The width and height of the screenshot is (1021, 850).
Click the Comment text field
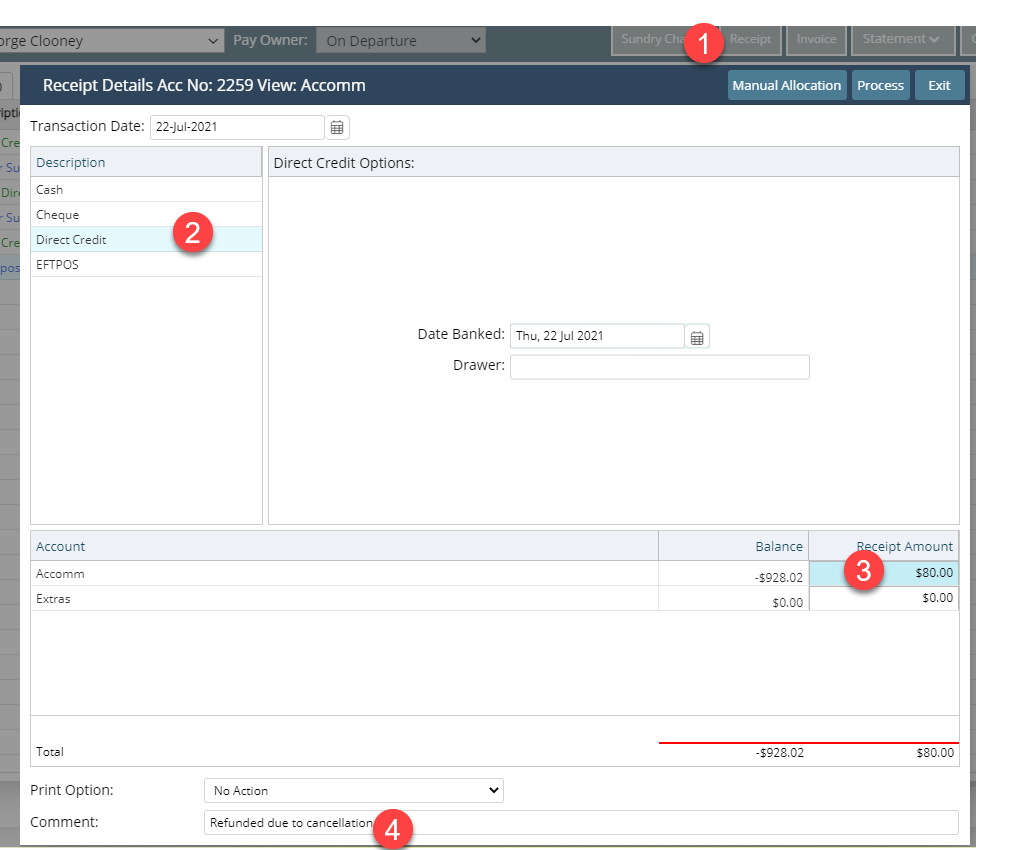(x=580, y=823)
